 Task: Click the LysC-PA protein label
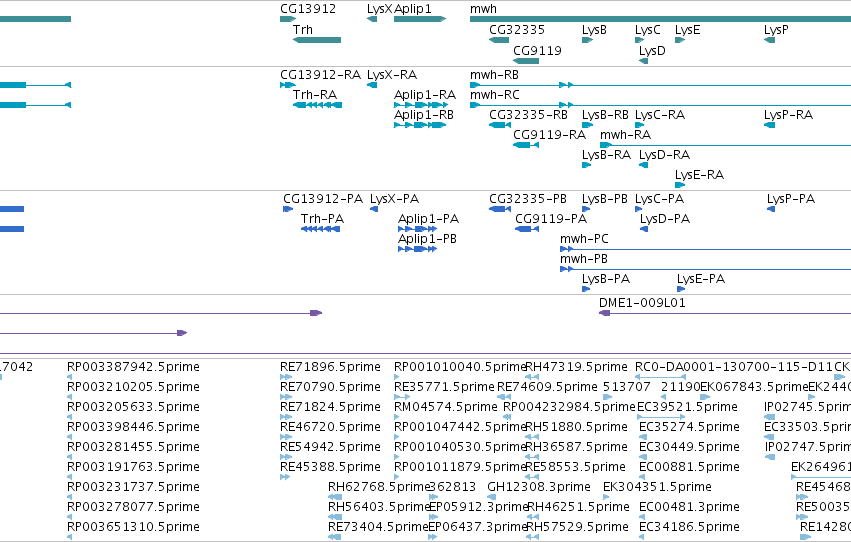point(659,199)
